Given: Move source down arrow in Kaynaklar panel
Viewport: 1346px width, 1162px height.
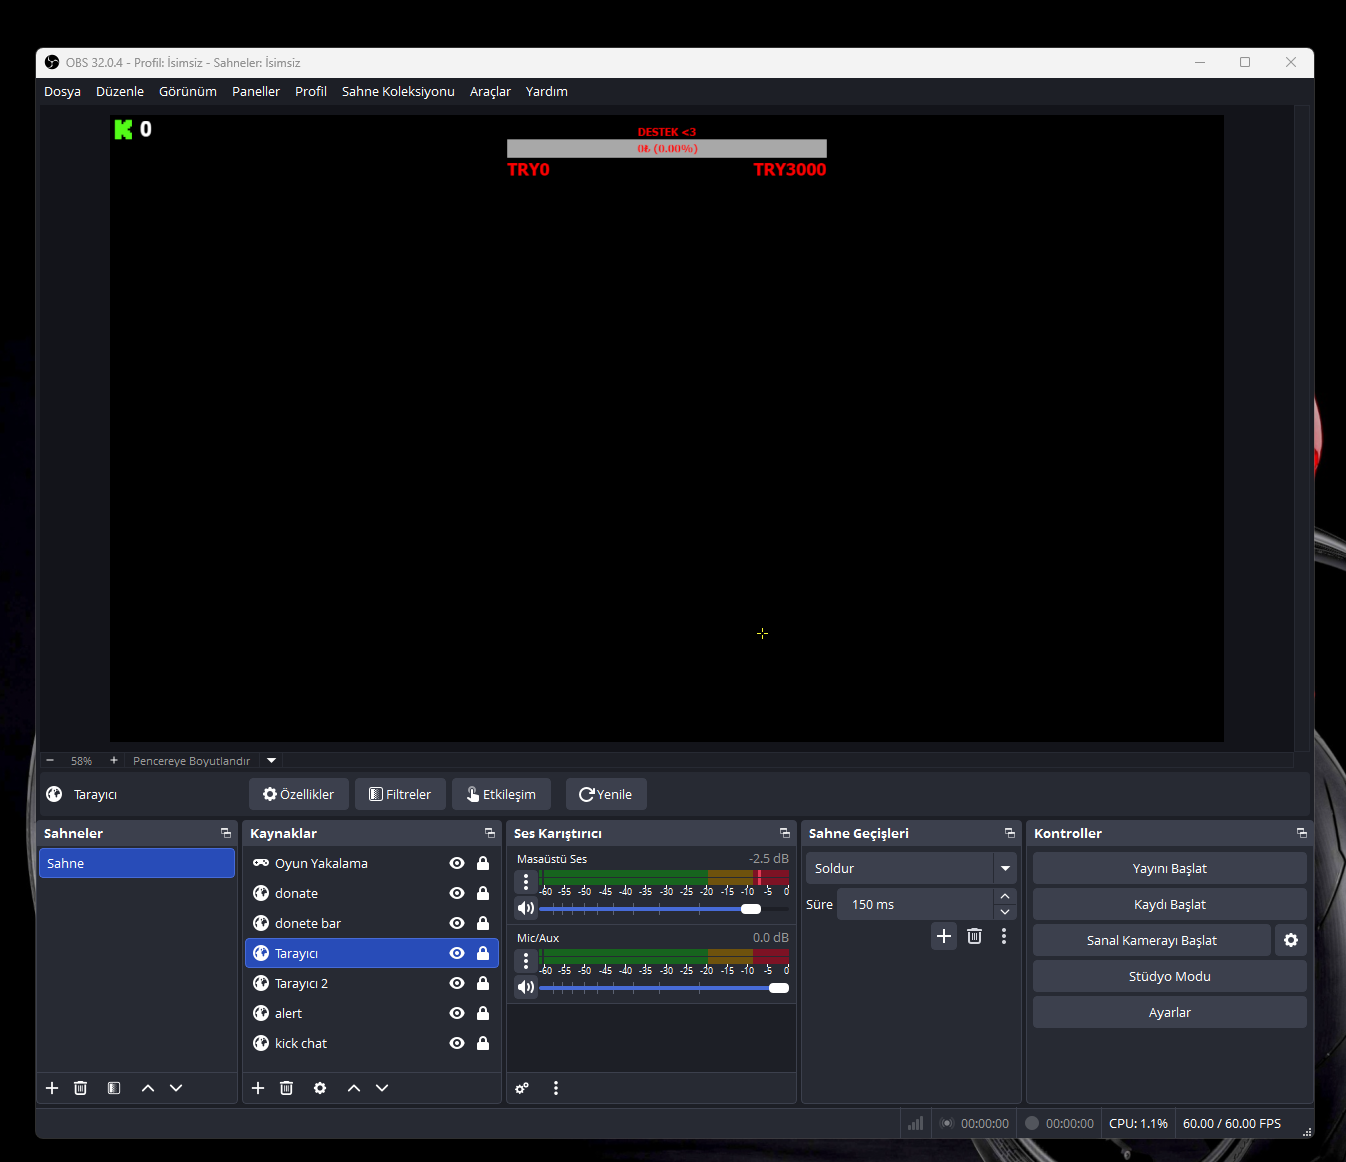Looking at the screenshot, I should click(x=382, y=1088).
